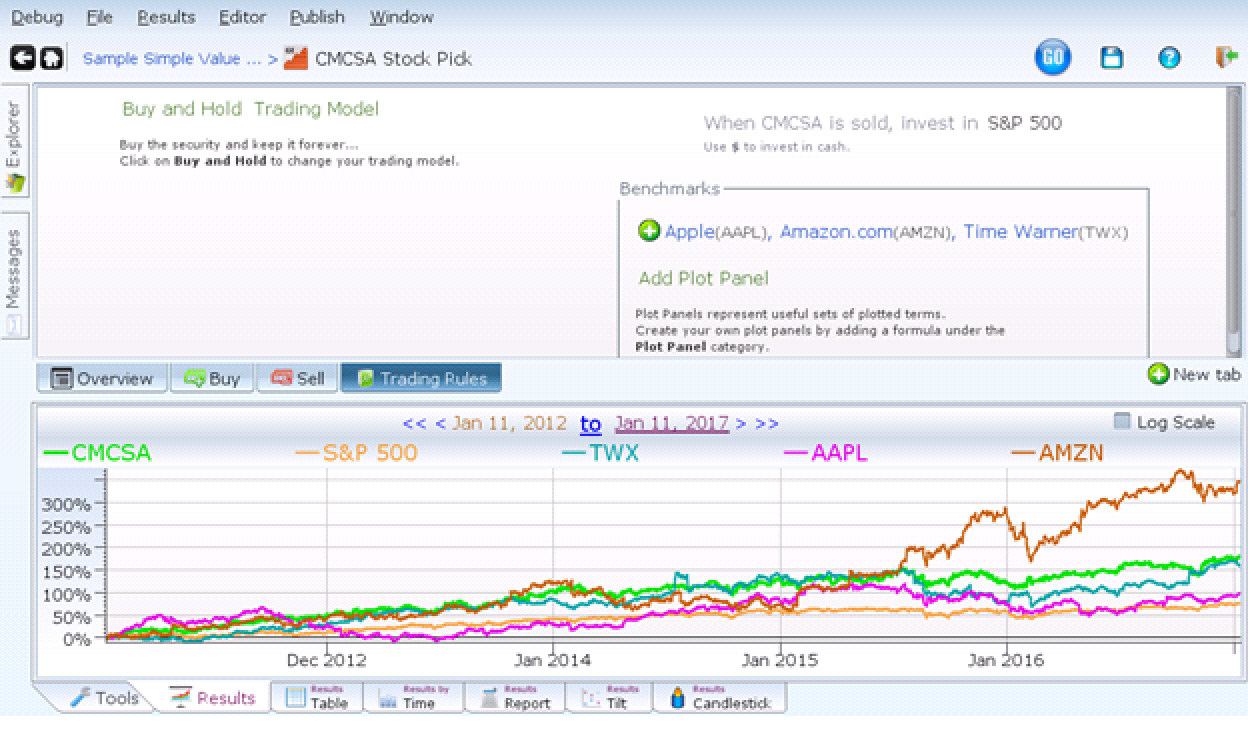Switch to the Overview tab
The width and height of the screenshot is (1248, 740).
coord(102,378)
